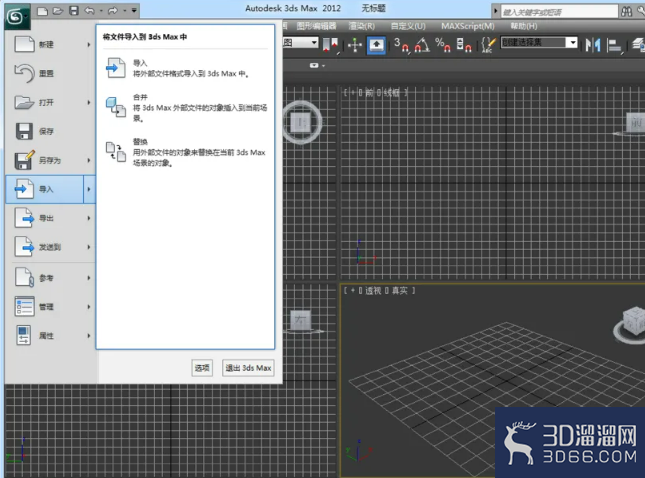Screen dimensions: 645x478
Task: Click the select and manipulate icon
Action: tap(355, 45)
